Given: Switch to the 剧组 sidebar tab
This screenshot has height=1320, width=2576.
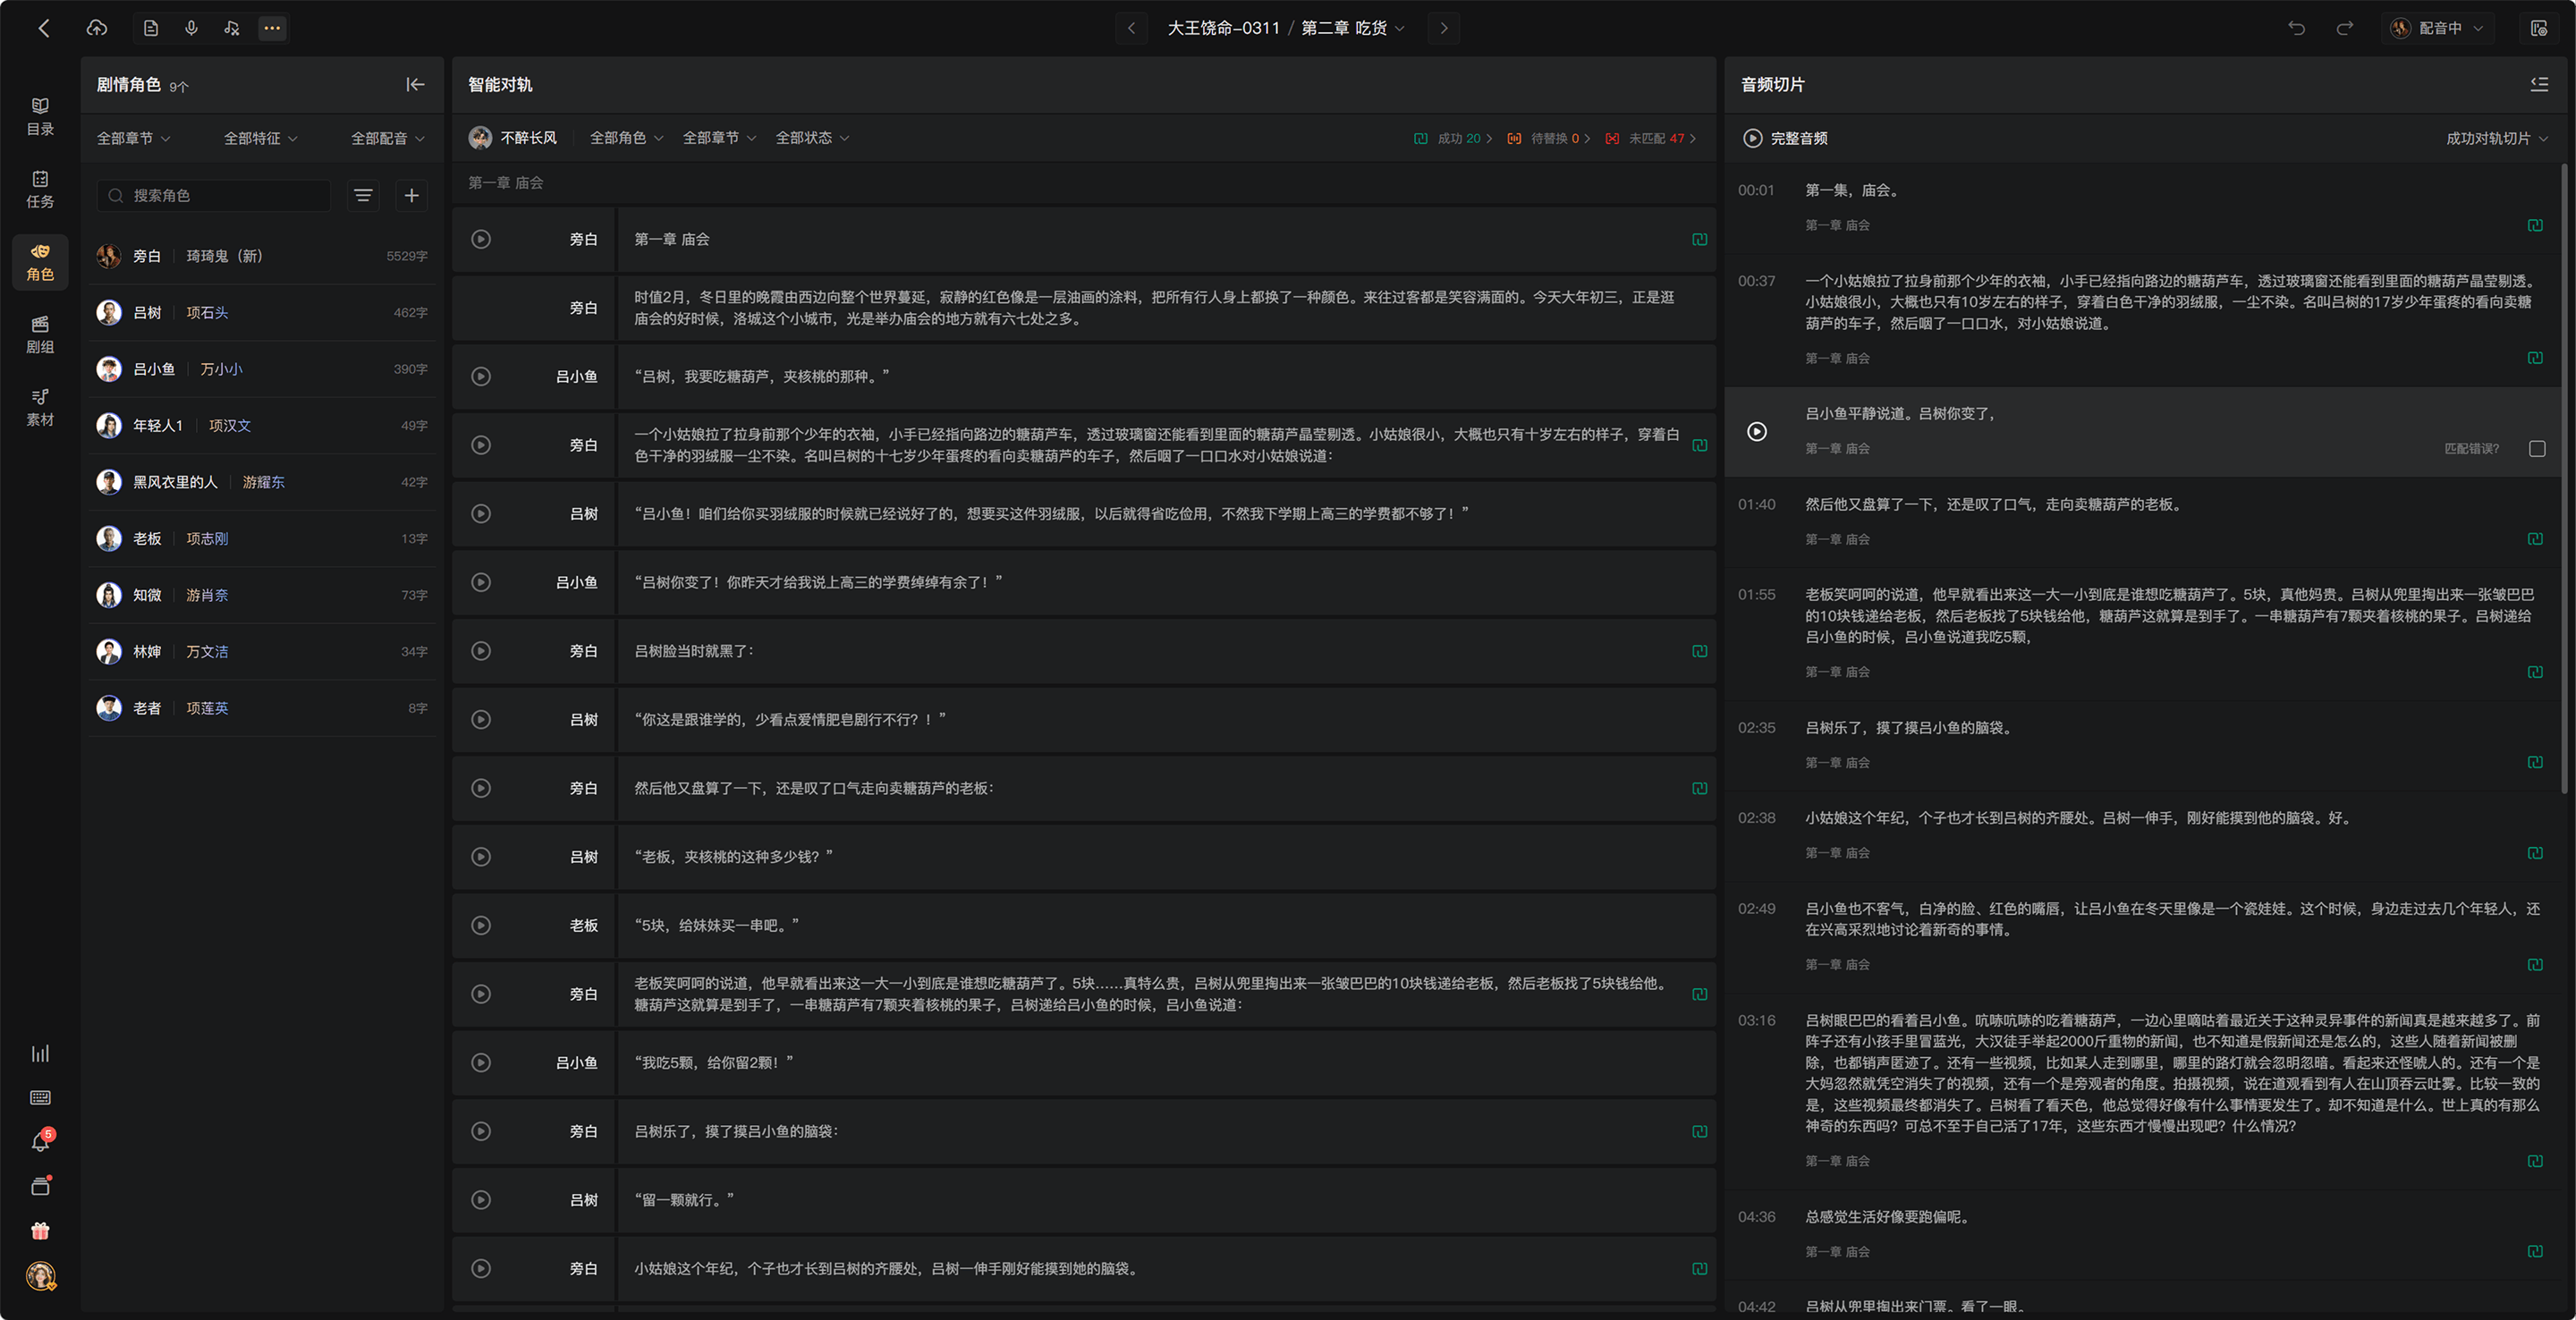Looking at the screenshot, I should pyautogui.click(x=40, y=335).
